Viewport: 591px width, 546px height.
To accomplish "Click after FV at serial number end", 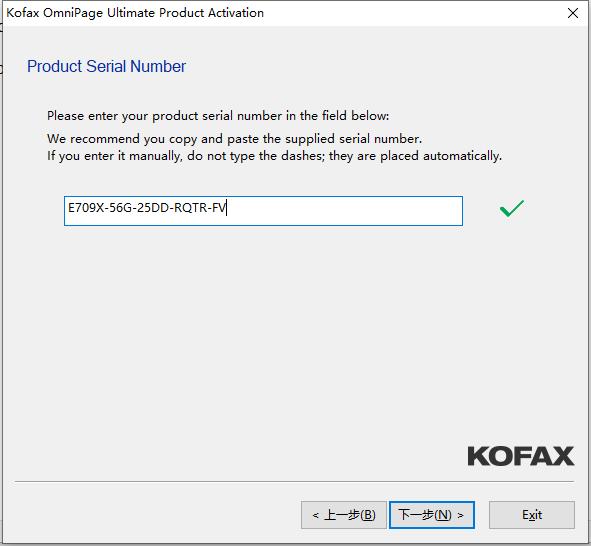I will tap(227, 208).
